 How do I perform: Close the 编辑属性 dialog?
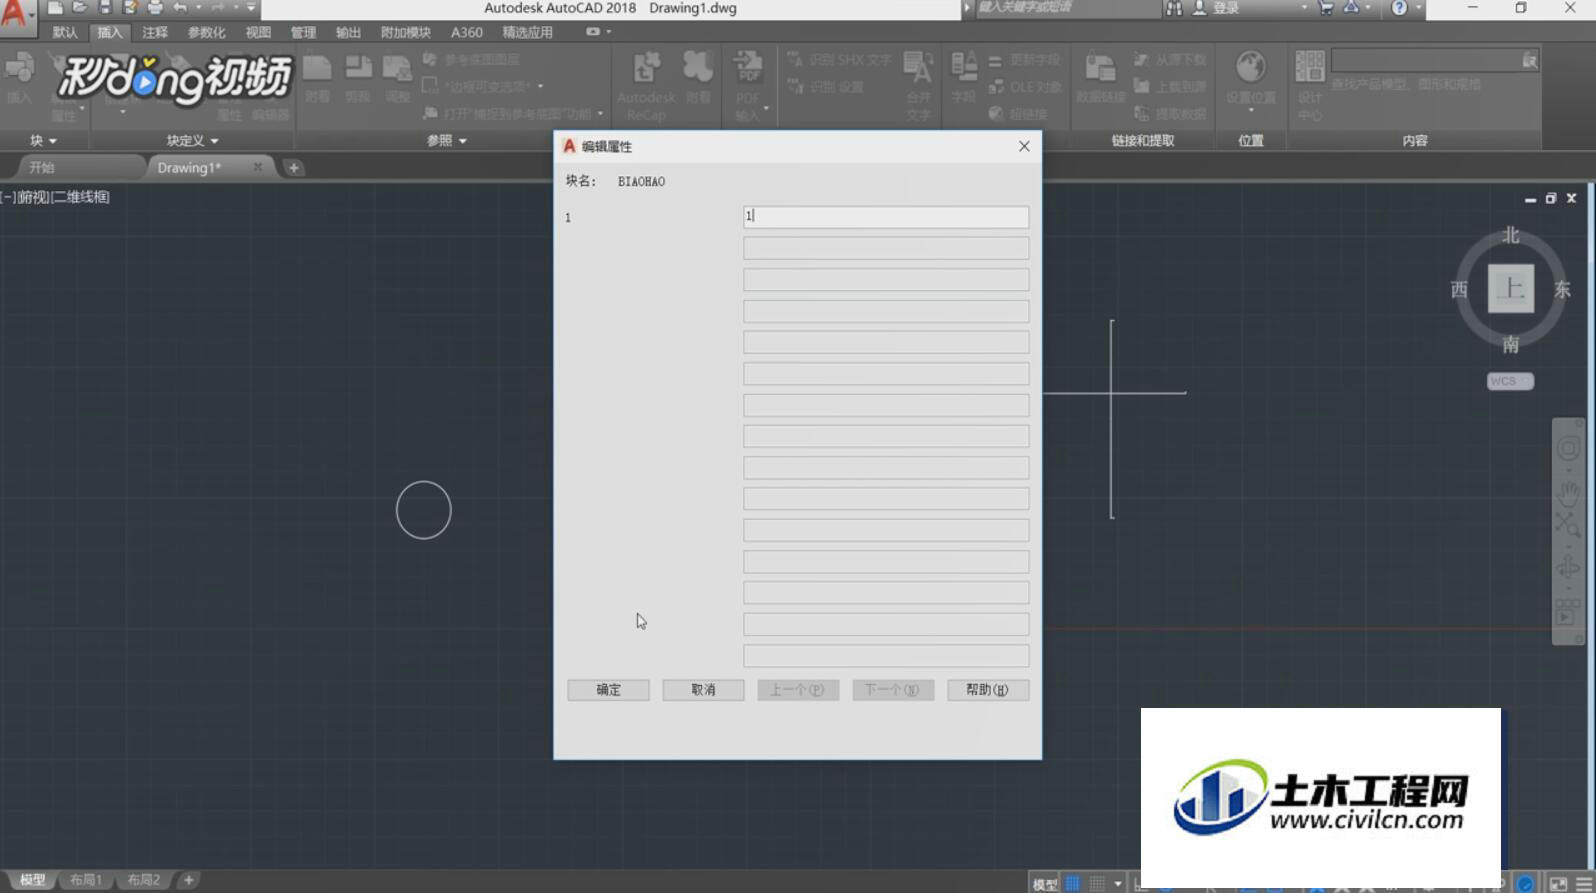pos(1024,146)
